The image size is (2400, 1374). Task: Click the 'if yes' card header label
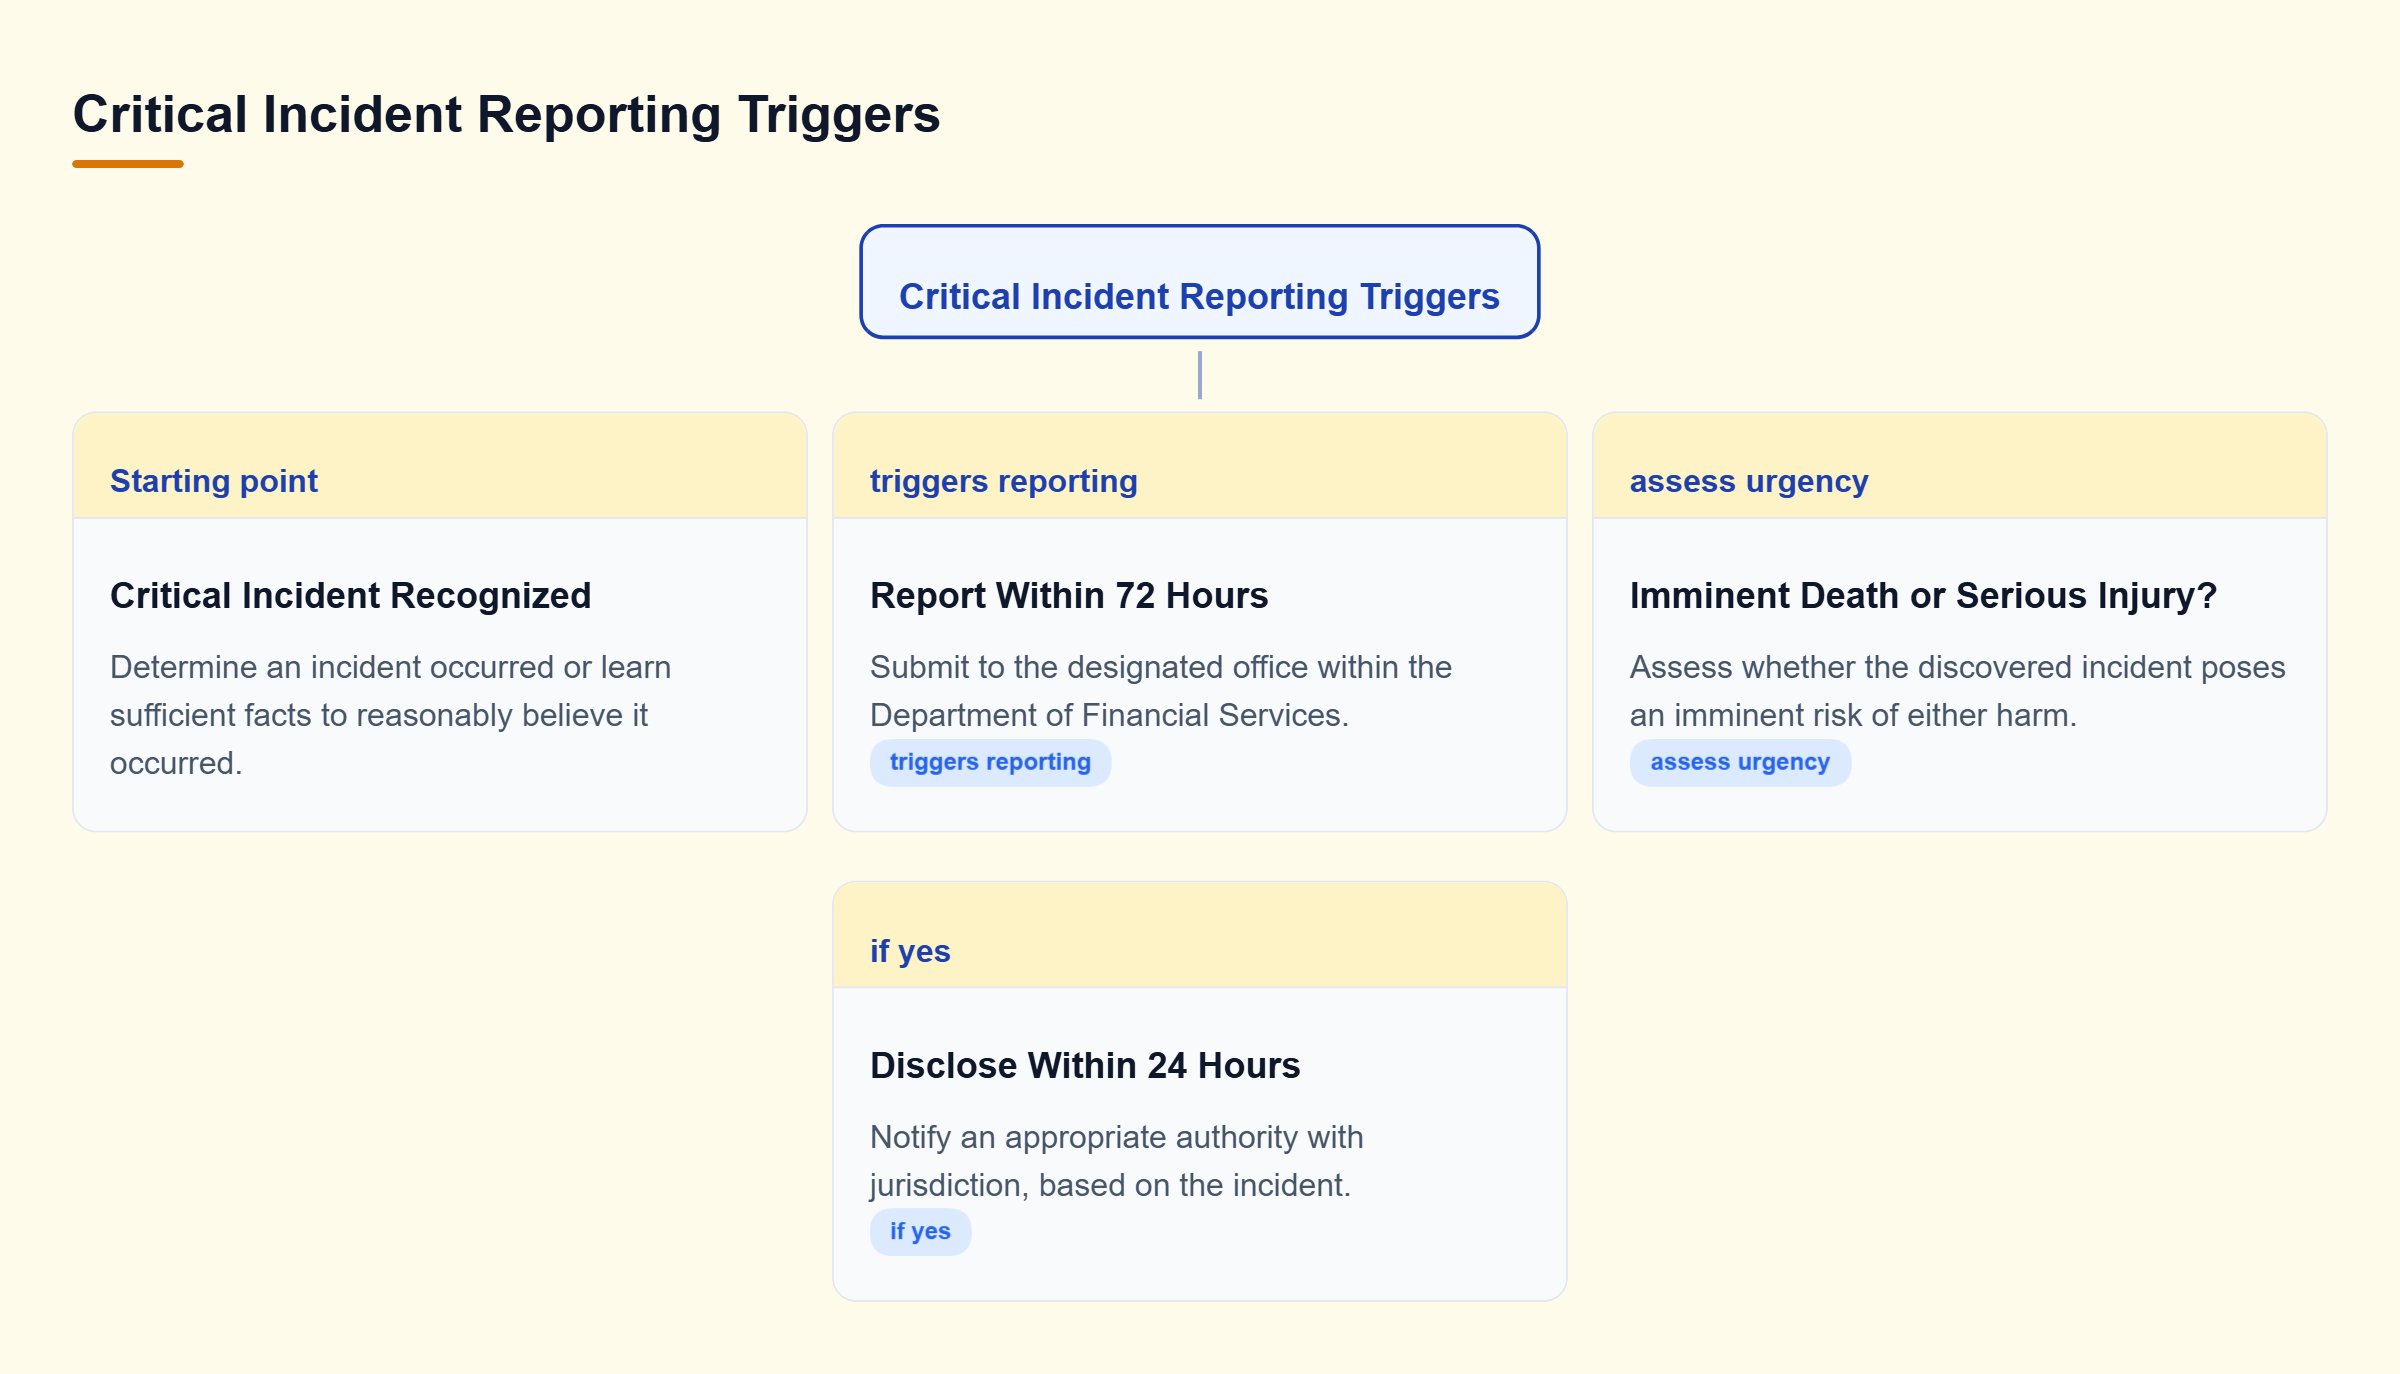[x=910, y=951]
